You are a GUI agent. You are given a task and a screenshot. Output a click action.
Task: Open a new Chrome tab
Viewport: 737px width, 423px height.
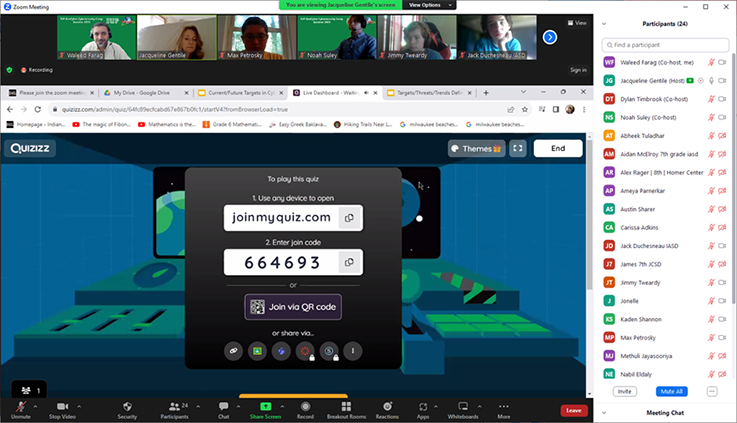486,93
